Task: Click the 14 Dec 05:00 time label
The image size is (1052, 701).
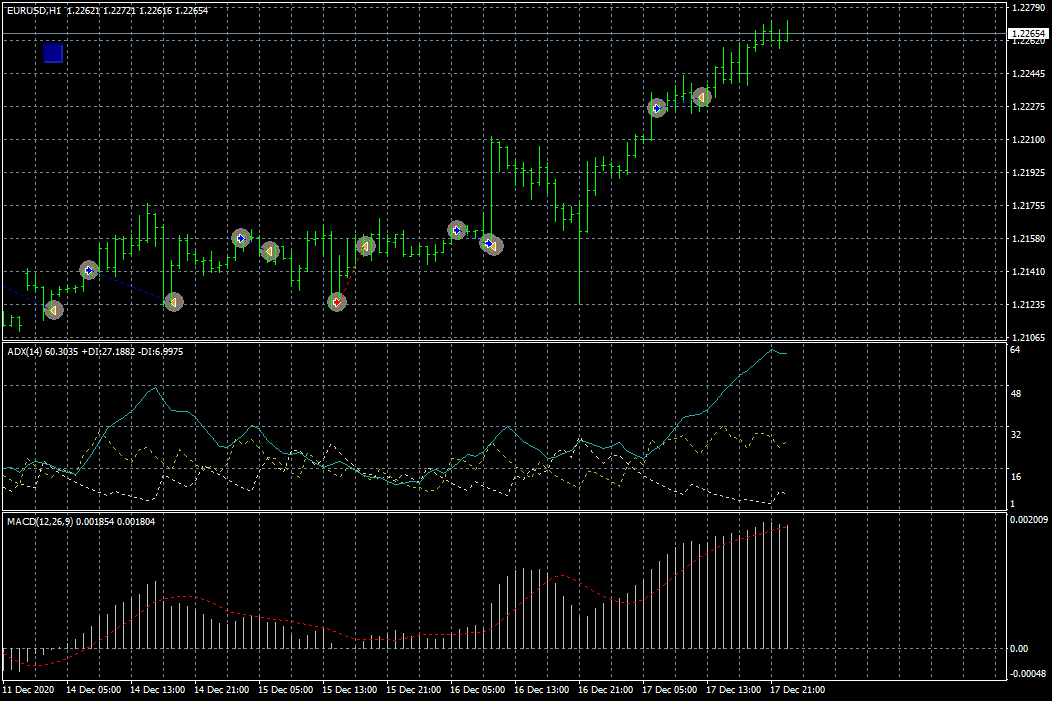Action: tap(94, 690)
